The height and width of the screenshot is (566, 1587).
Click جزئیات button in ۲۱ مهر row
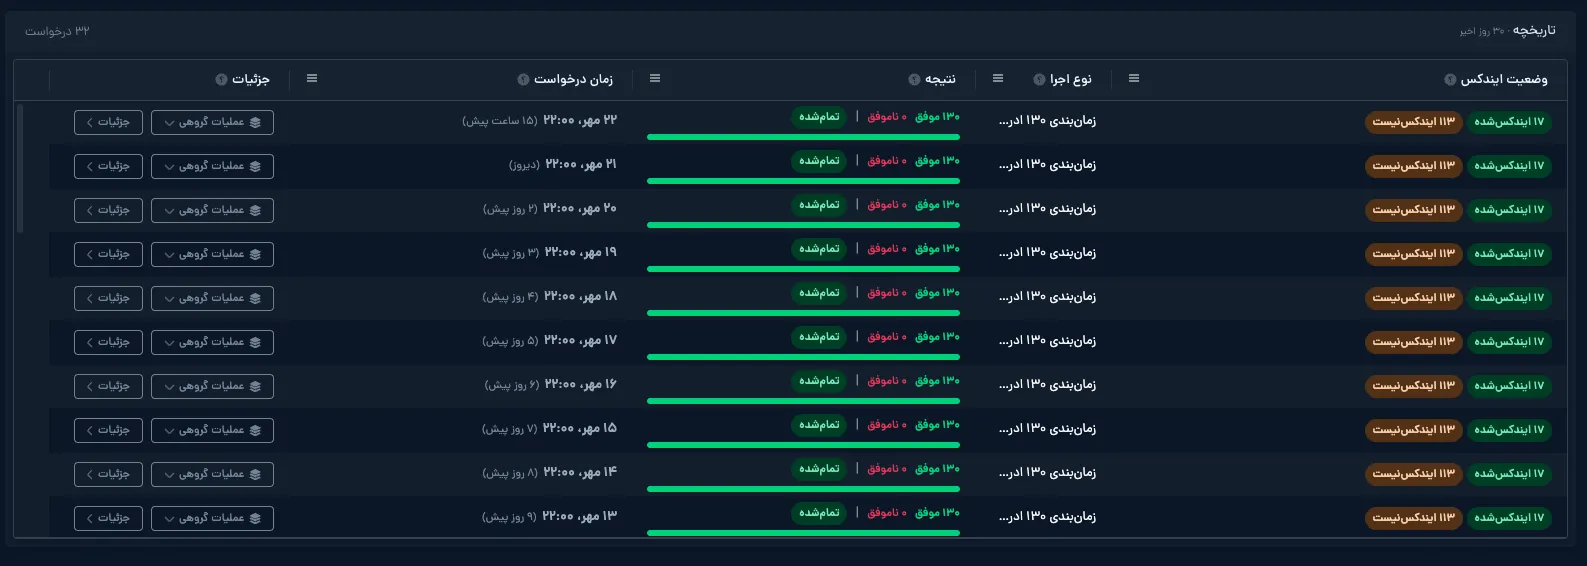pos(108,166)
